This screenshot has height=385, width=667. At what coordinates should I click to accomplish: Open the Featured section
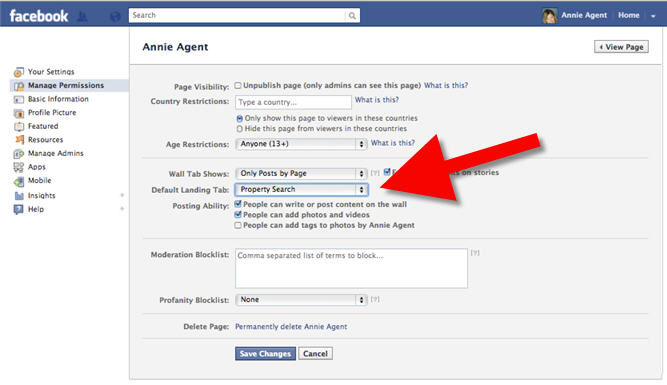click(x=43, y=126)
